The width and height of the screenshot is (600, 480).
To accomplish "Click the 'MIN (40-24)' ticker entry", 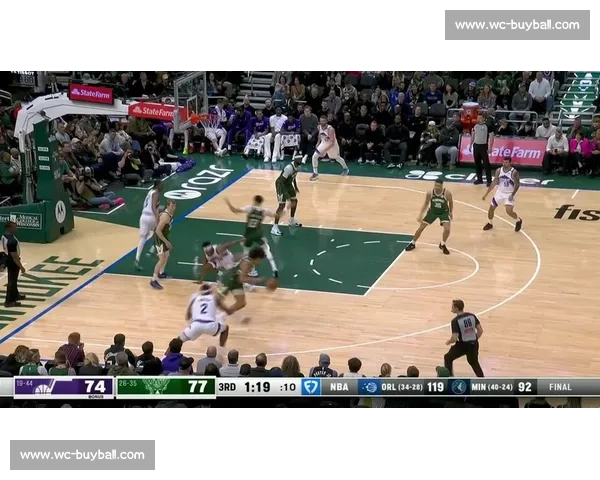I will [x=492, y=387].
